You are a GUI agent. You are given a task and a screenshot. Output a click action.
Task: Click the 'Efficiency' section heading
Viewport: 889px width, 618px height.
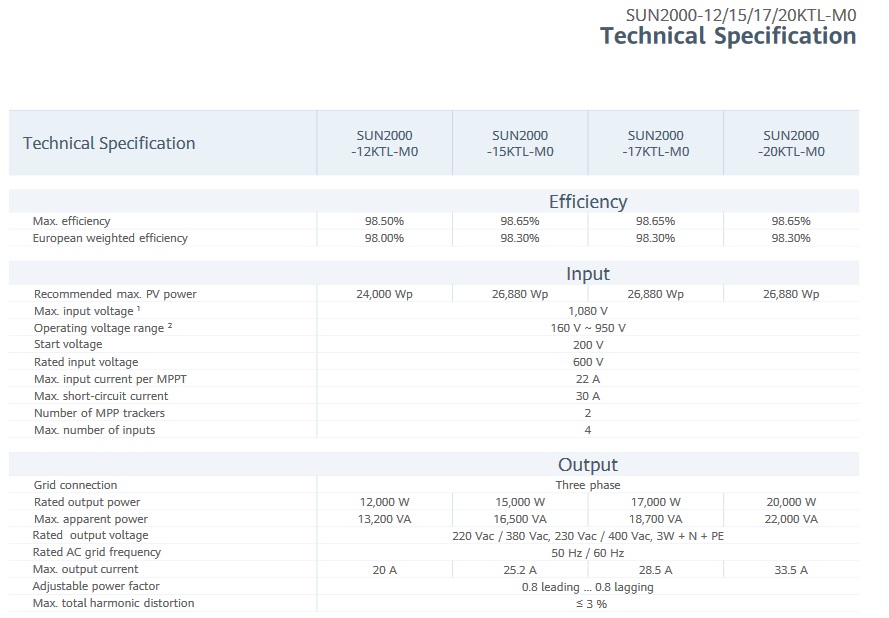click(x=588, y=202)
